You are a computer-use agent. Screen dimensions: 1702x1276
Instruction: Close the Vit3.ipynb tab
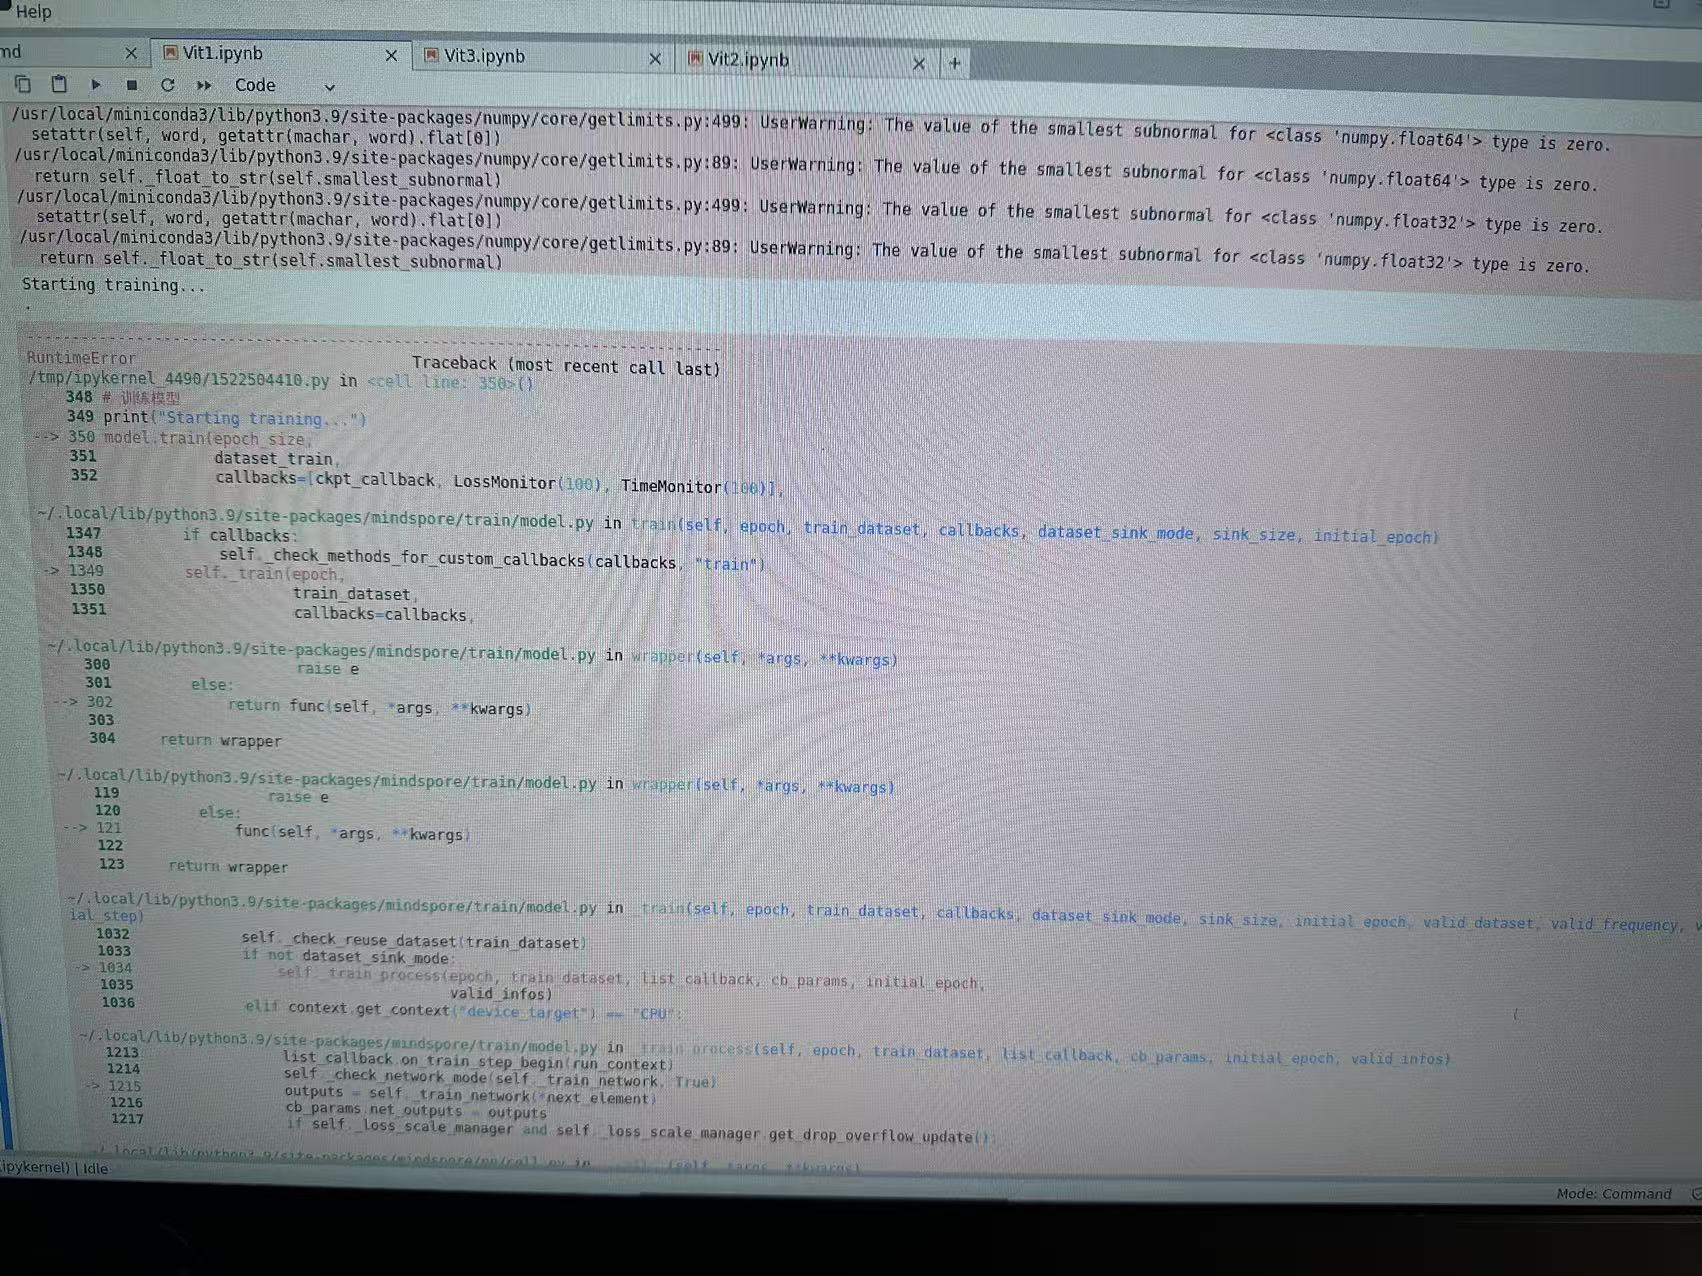tap(655, 59)
